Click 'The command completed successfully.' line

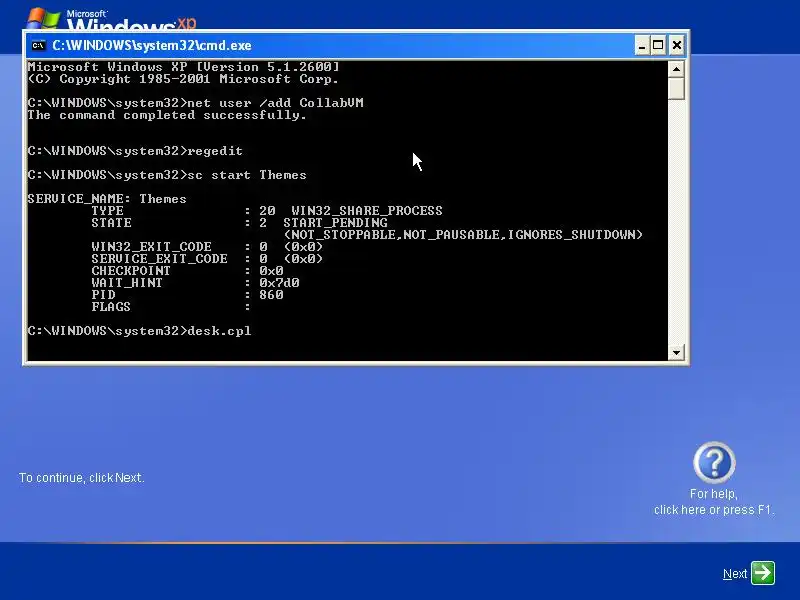[x=167, y=115]
